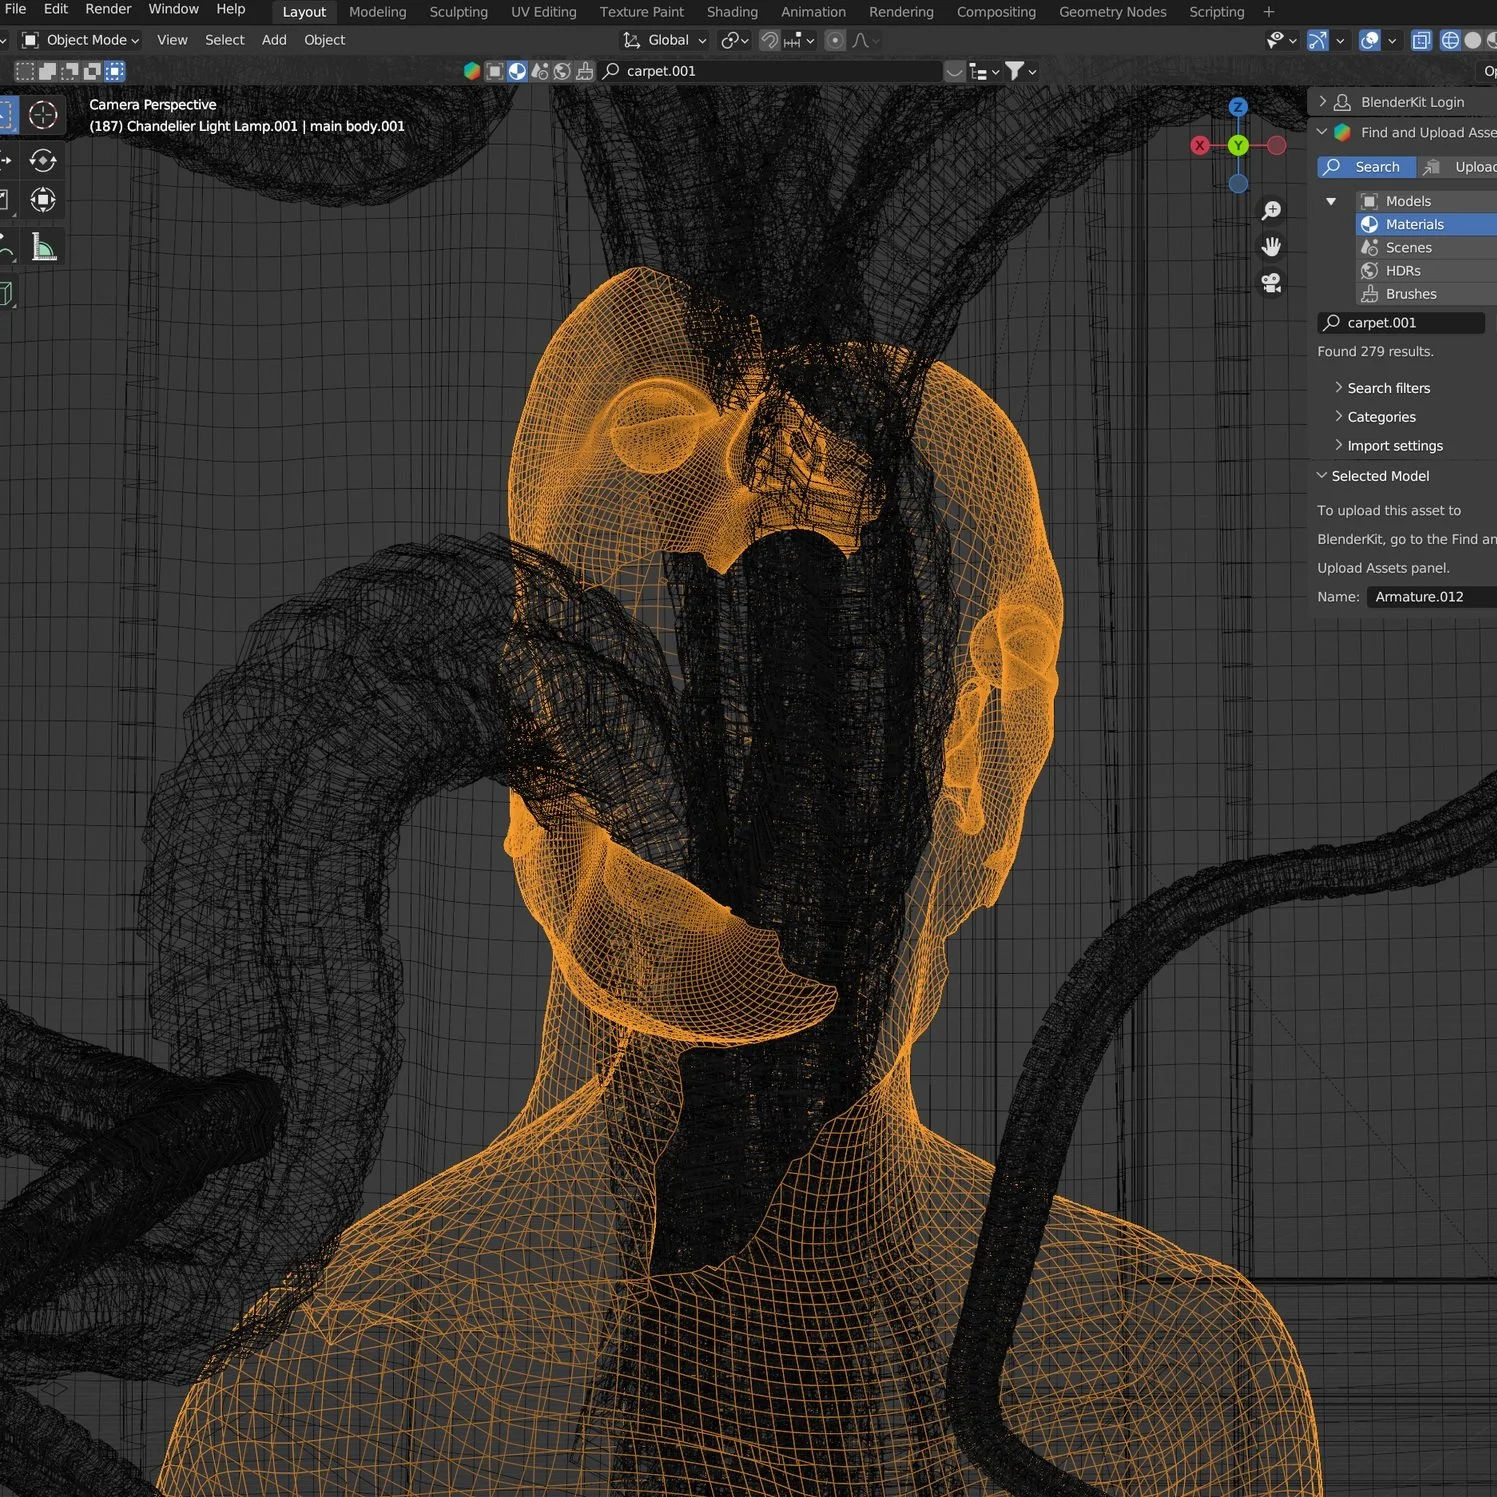The height and width of the screenshot is (1497, 1497).
Task: Select the Measure tool
Action: [x=43, y=247]
